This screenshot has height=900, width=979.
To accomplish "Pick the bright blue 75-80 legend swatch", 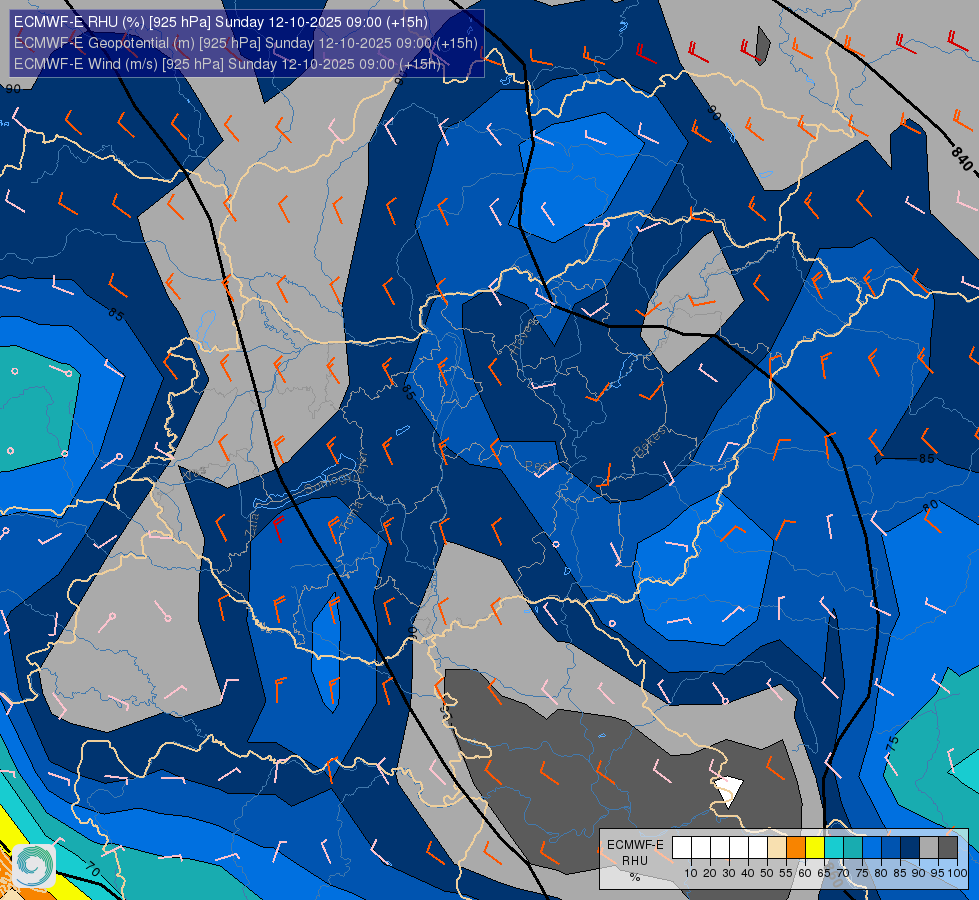I will pyautogui.click(x=872, y=848).
